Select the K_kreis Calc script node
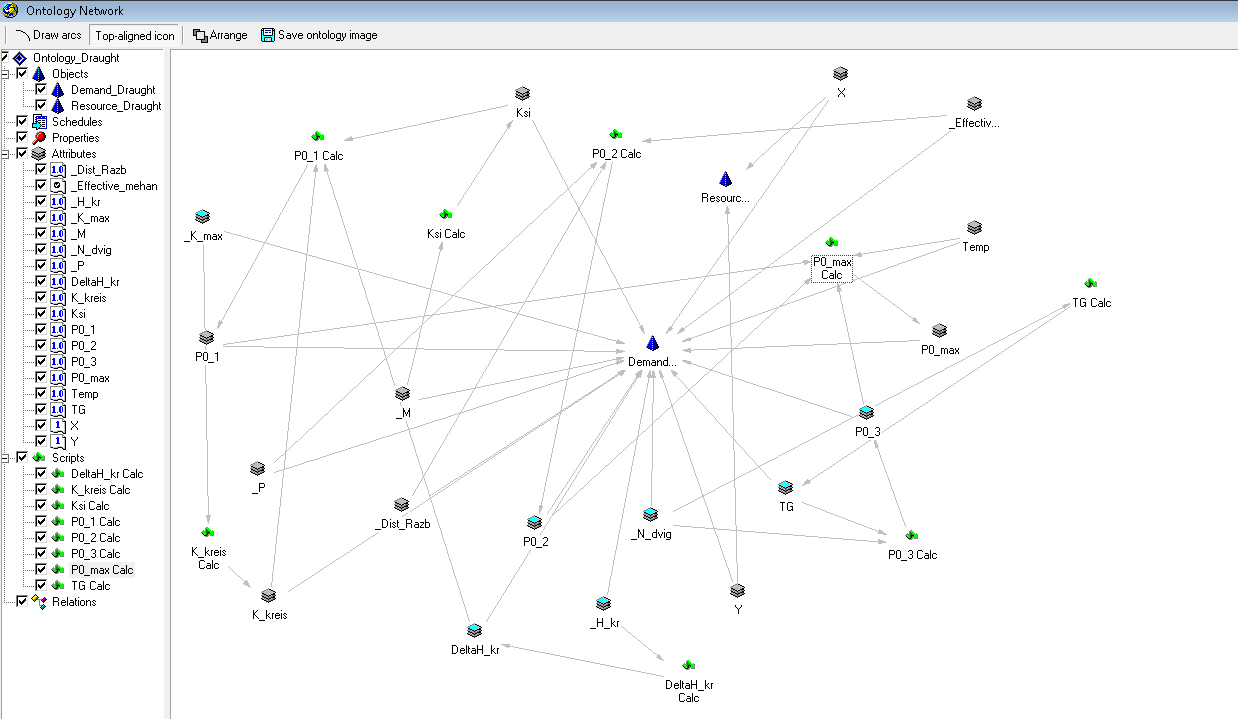 point(208,533)
